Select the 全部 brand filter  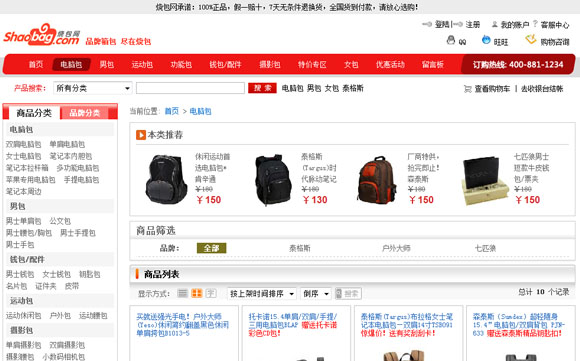(211, 248)
